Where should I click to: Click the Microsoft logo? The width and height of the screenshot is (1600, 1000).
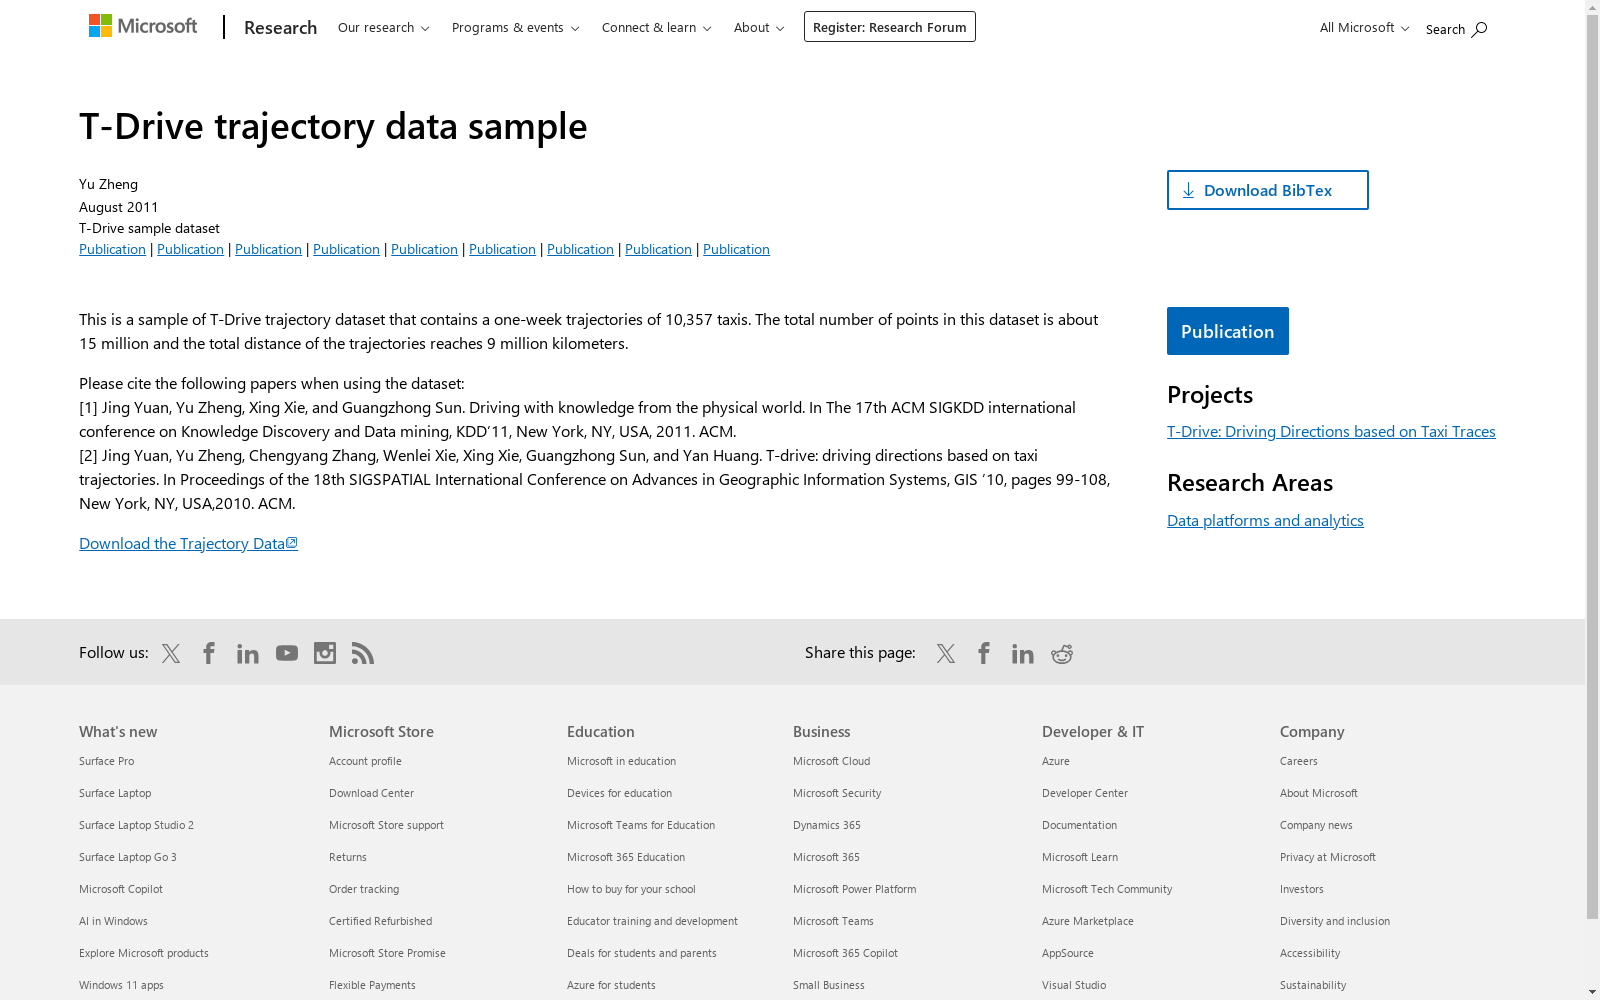(x=143, y=26)
